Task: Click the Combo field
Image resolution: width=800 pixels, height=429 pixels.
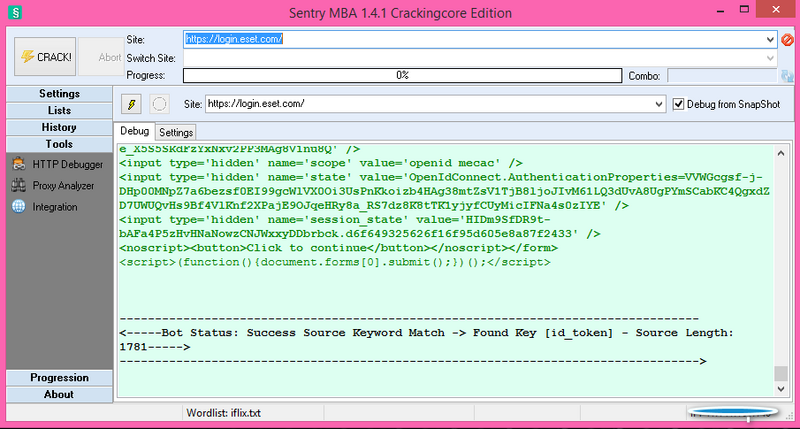Action: pos(722,76)
